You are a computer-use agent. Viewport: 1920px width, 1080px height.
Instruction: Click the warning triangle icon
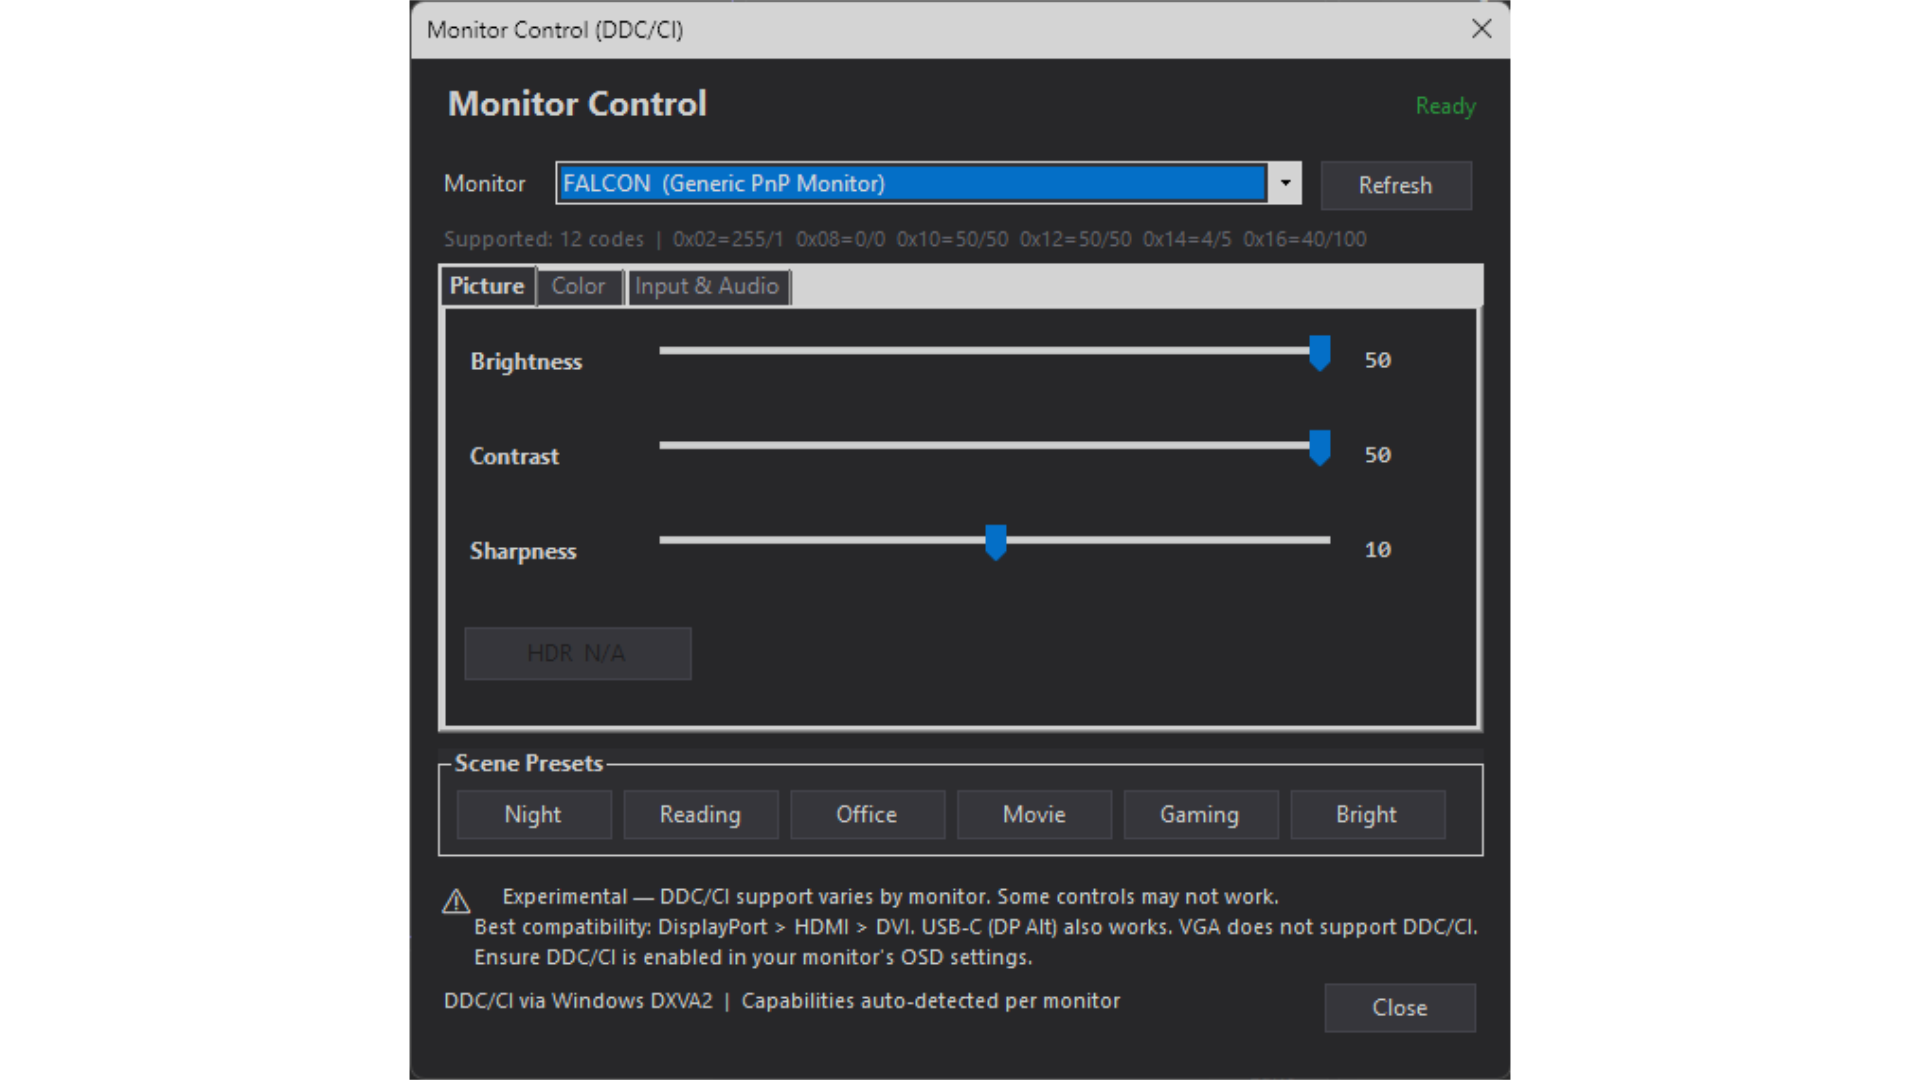[456, 902]
